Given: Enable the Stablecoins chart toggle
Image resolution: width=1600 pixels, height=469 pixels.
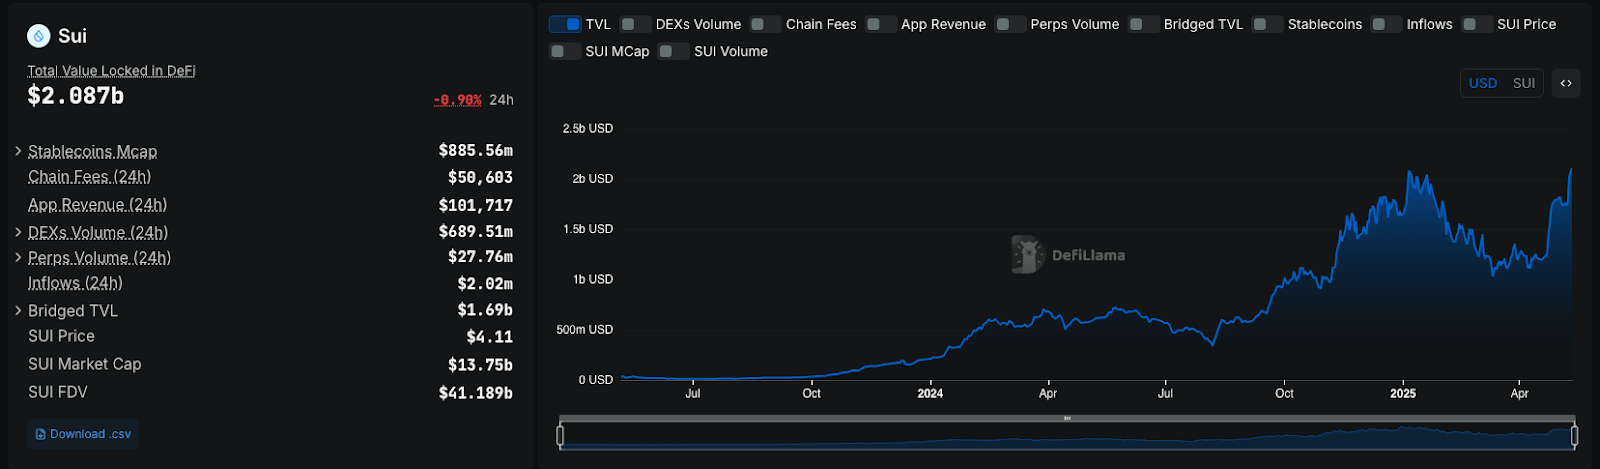Looking at the screenshot, I should pos(1267,24).
